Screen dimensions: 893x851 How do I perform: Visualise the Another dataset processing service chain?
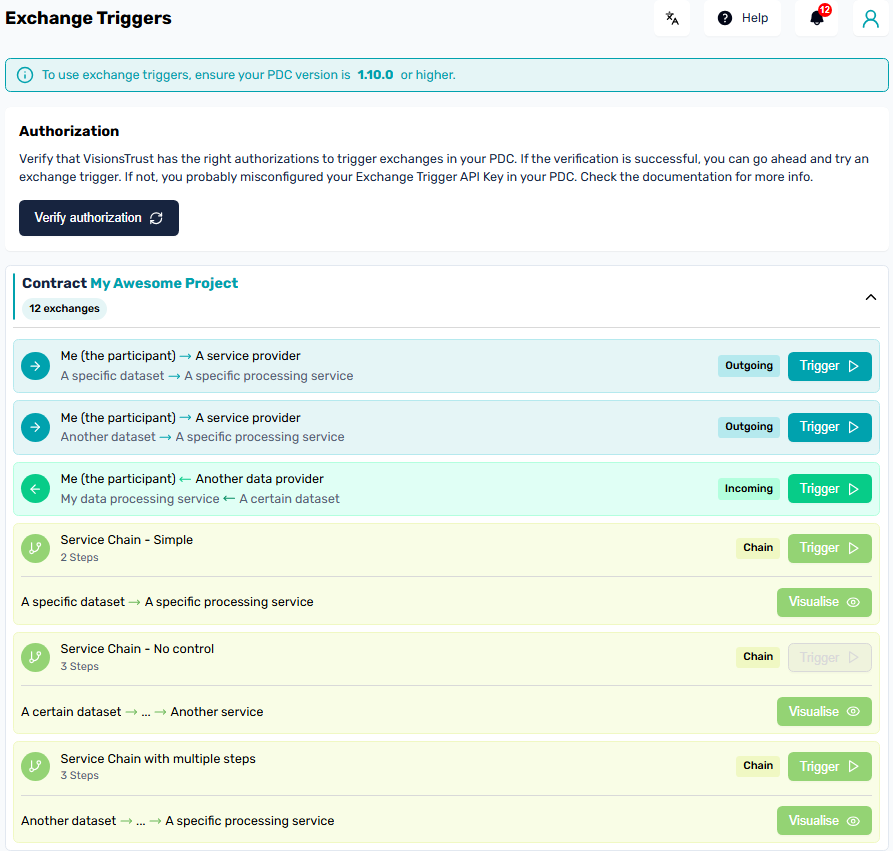tap(824, 820)
